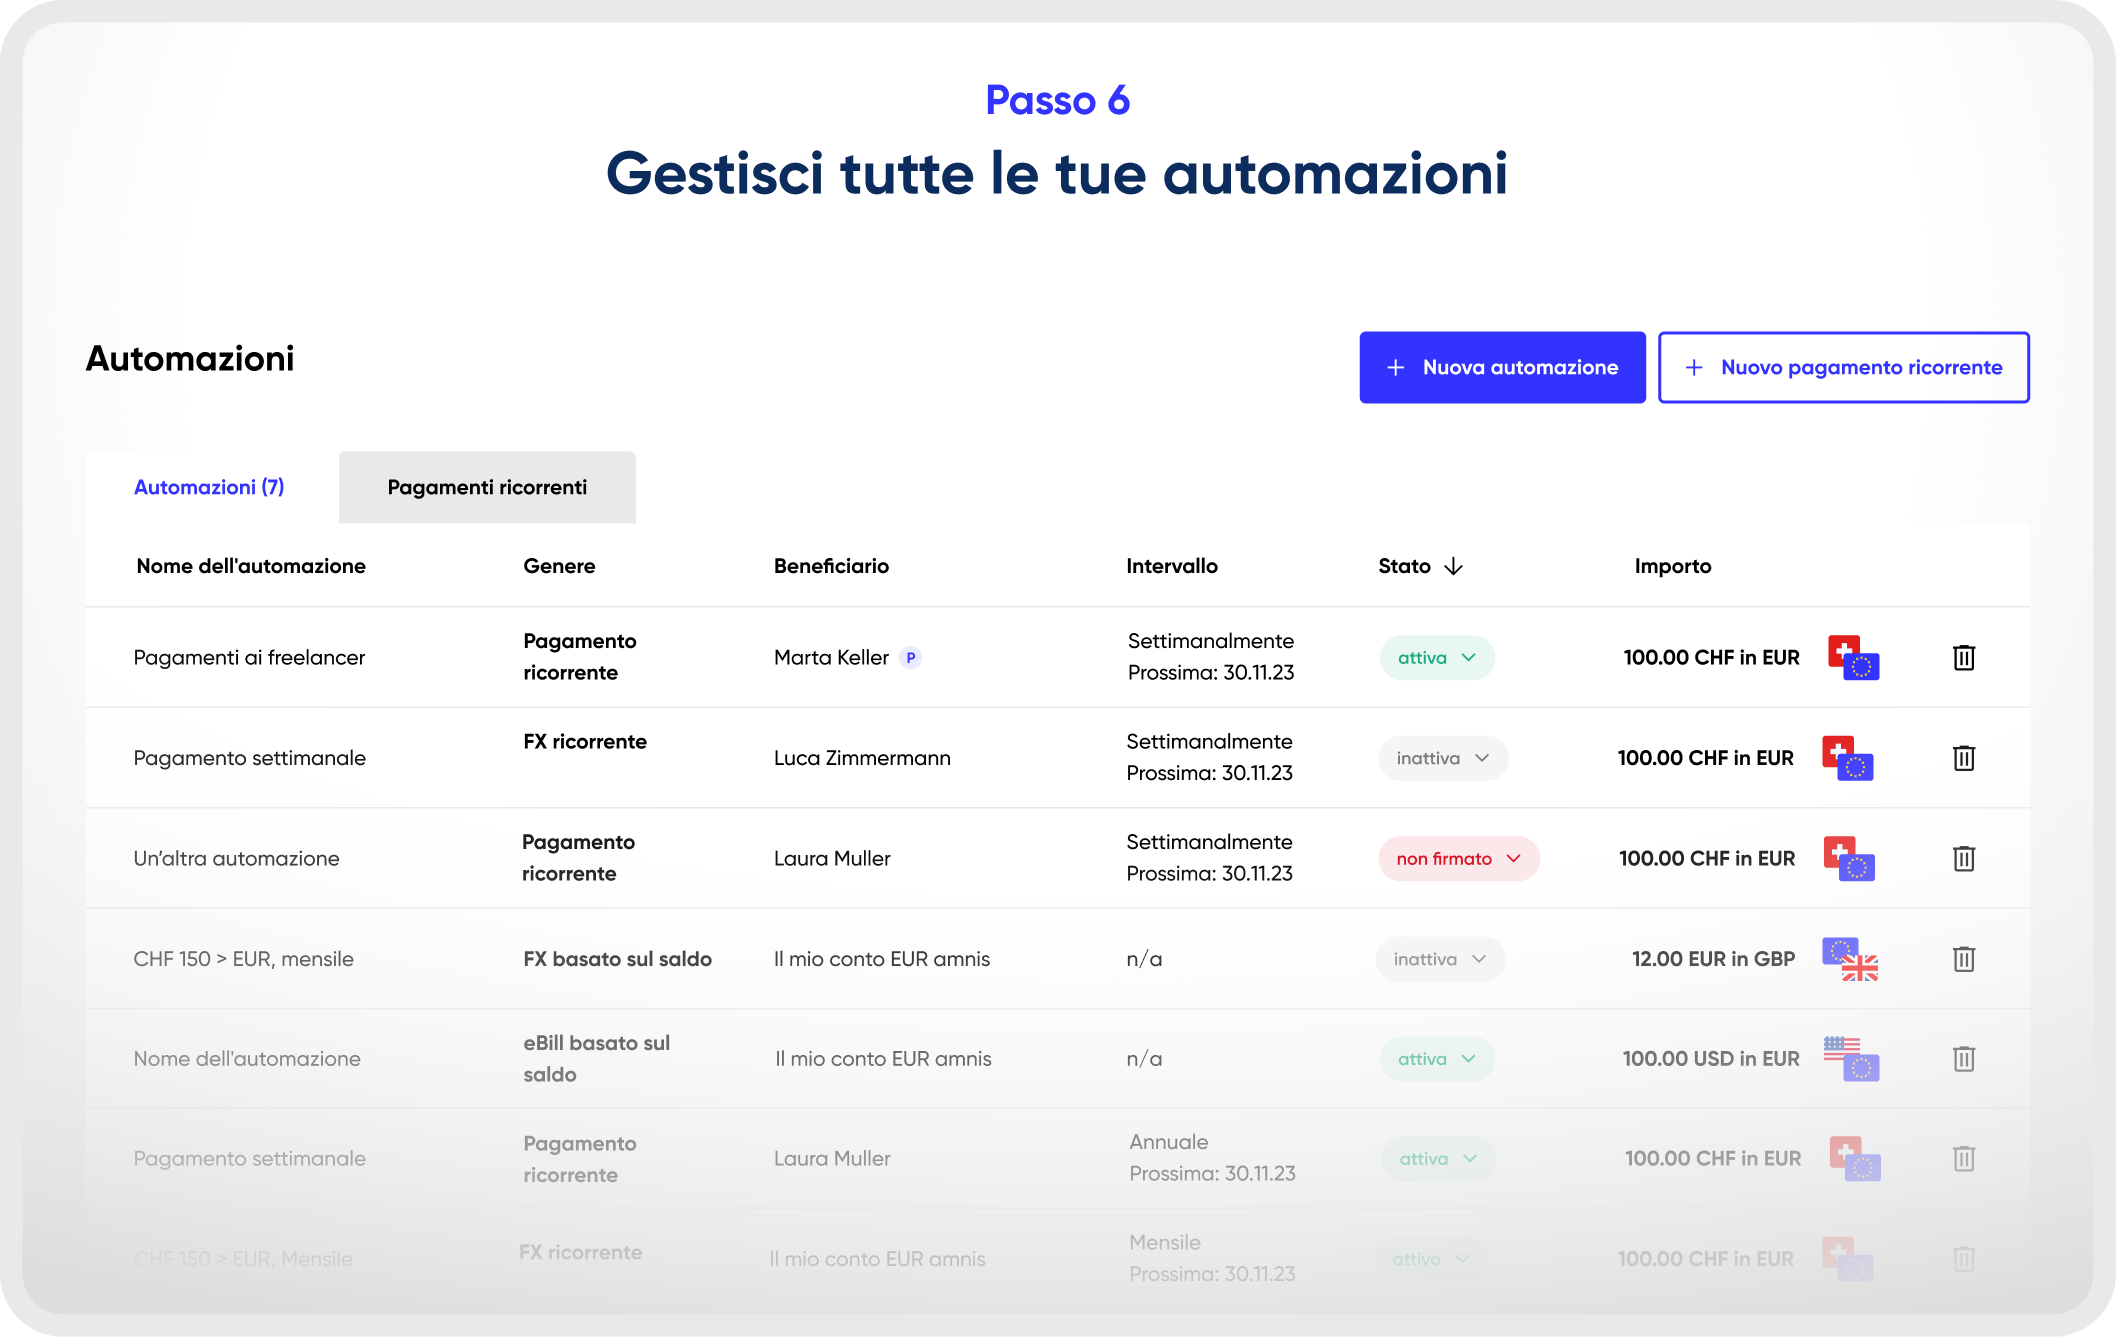Click the sort arrow on the Stato column
This screenshot has width=2117, height=1337.
point(1453,565)
